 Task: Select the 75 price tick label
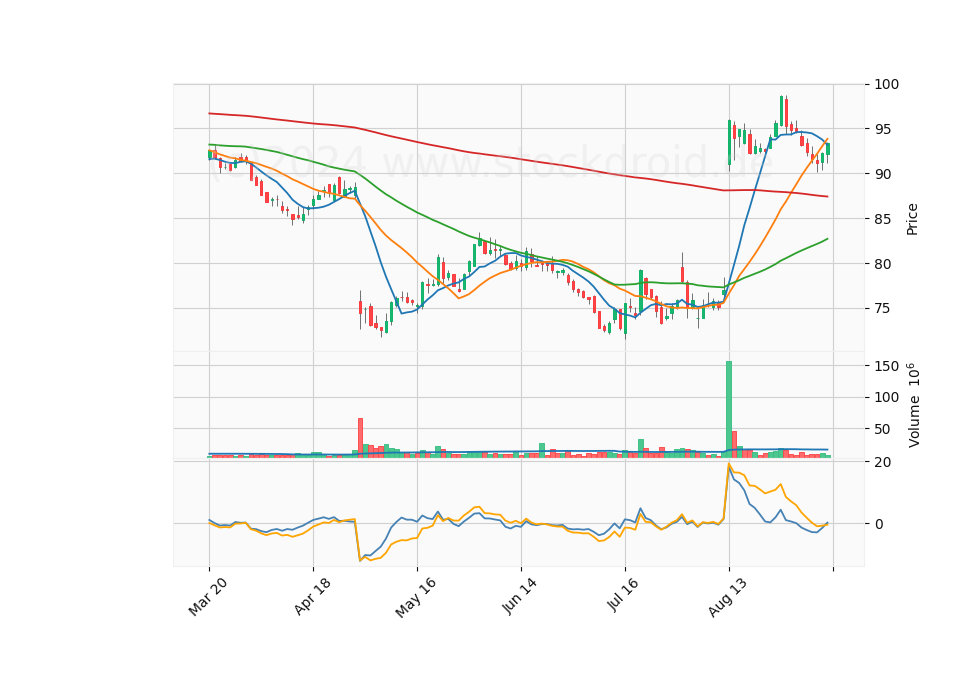pyautogui.click(x=883, y=309)
